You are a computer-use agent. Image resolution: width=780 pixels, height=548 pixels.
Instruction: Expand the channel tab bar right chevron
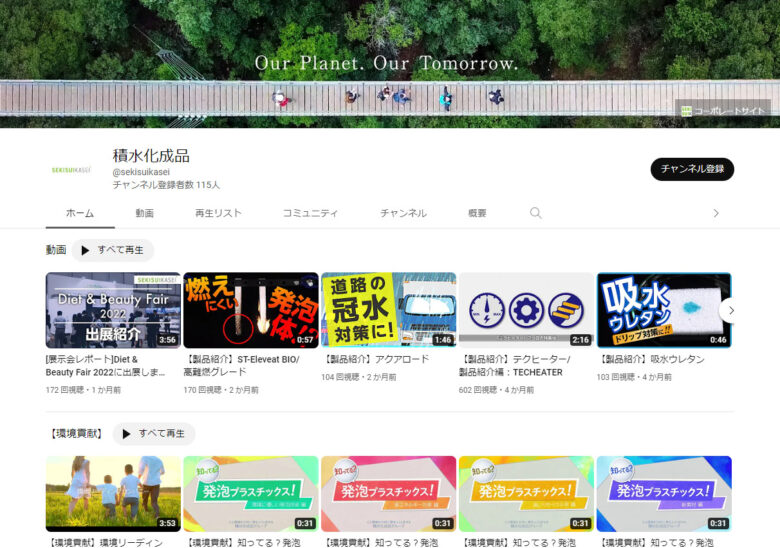click(x=716, y=213)
